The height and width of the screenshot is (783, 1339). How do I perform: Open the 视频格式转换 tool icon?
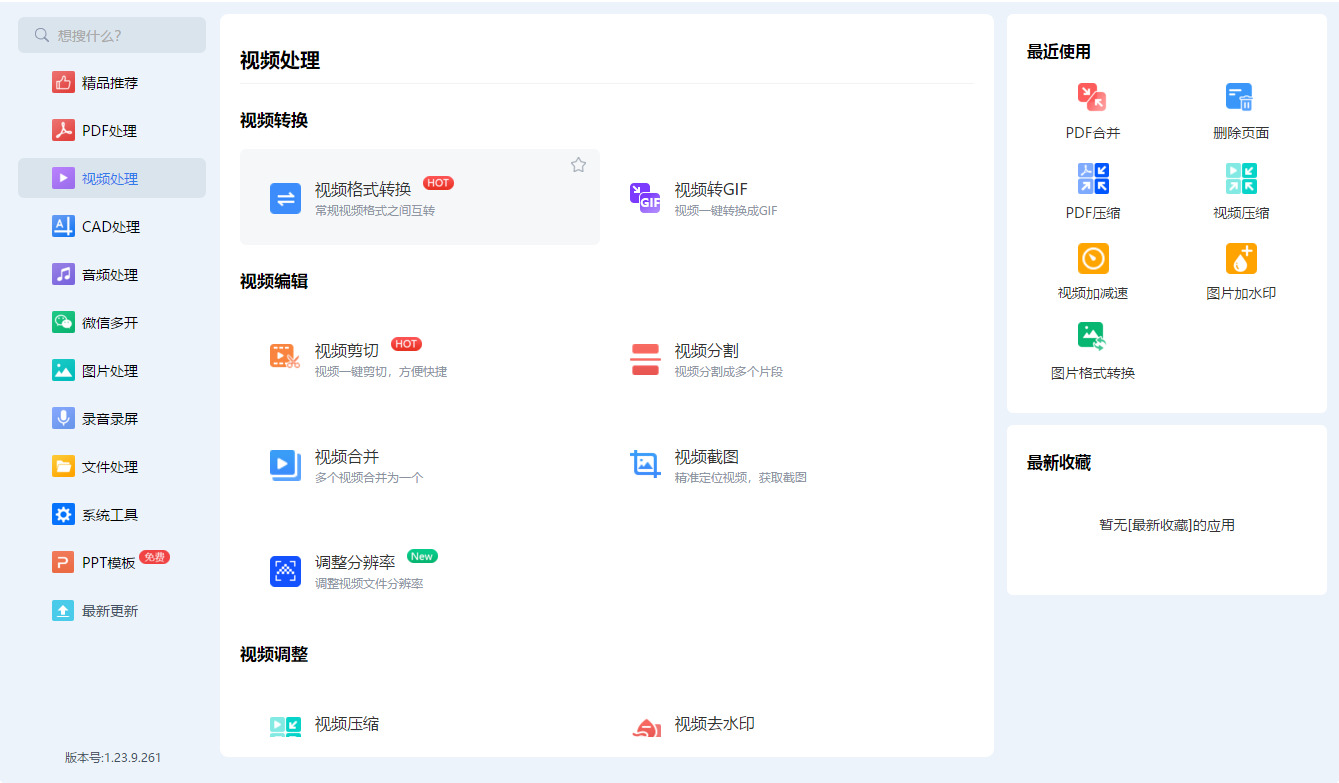point(286,198)
